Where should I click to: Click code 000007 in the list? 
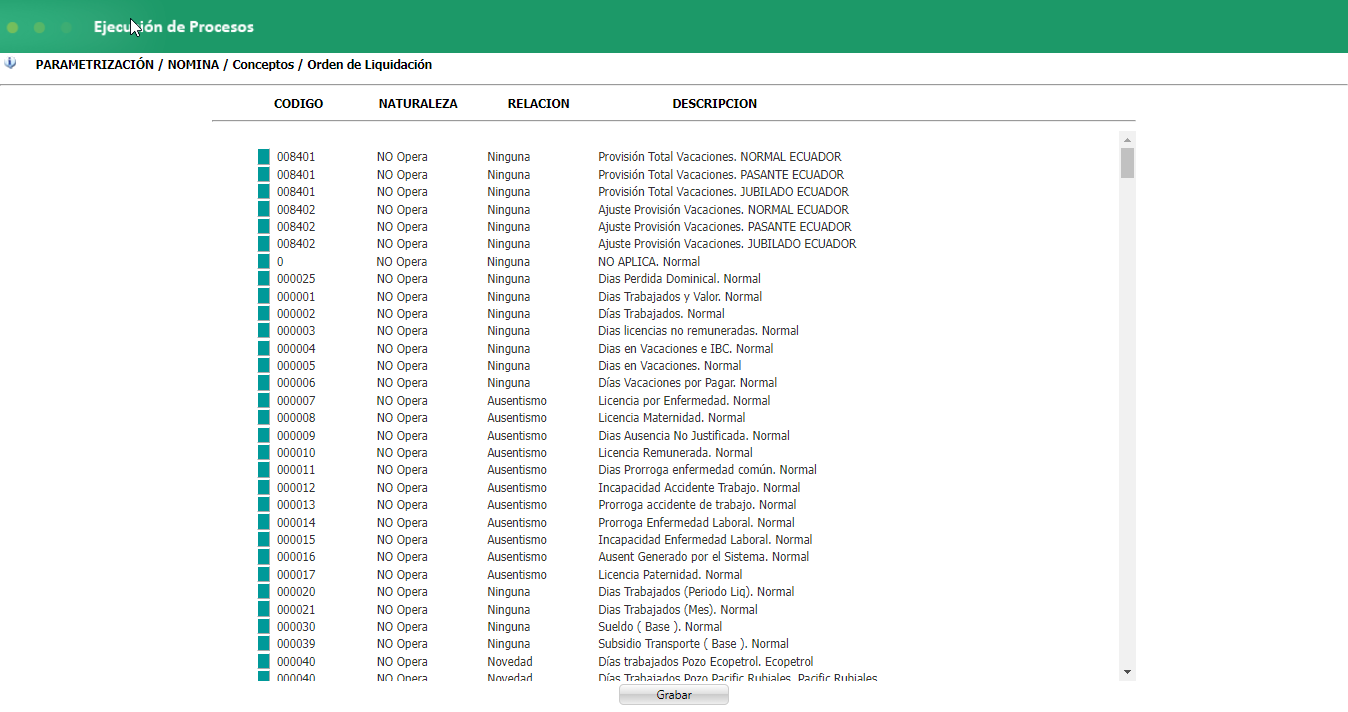(296, 401)
